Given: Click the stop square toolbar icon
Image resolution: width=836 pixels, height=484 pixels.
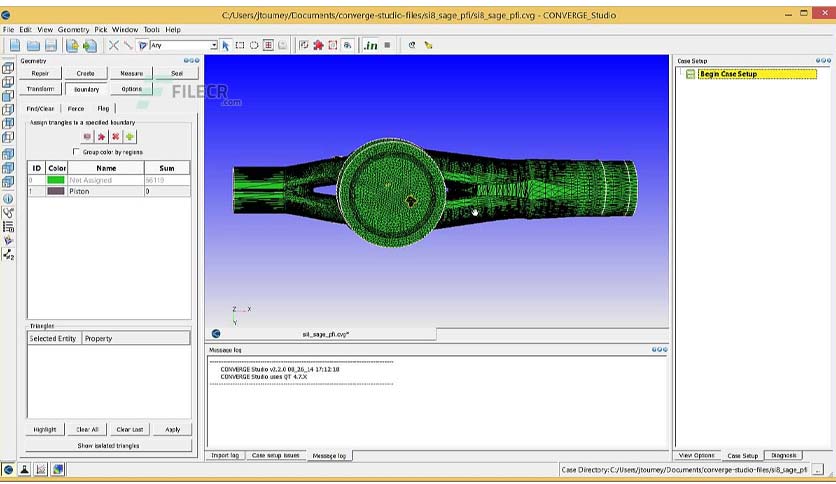Looking at the screenshot, I should tap(388, 45).
